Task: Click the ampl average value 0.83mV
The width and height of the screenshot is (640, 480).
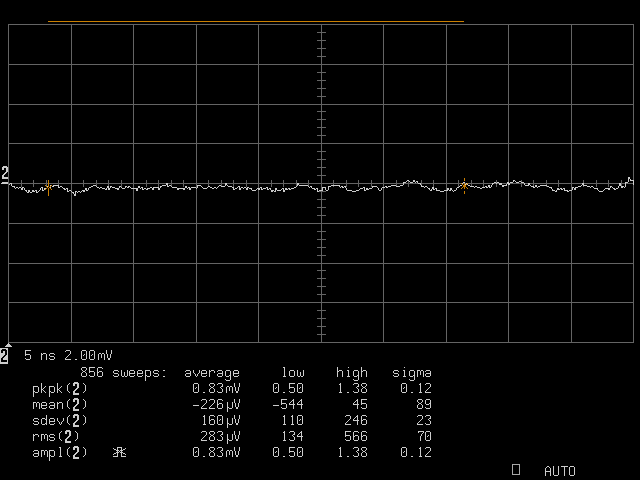Action: tap(216, 452)
